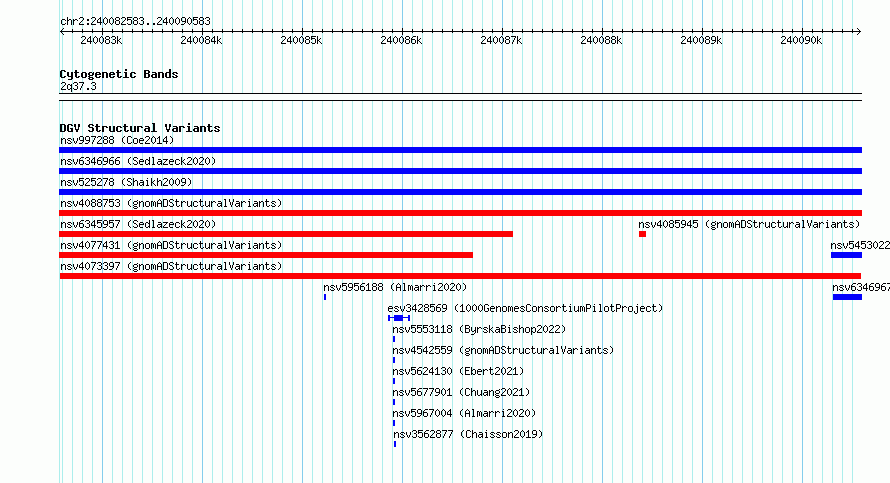Click the 240088k ruler position

pyautogui.click(x=601, y=40)
